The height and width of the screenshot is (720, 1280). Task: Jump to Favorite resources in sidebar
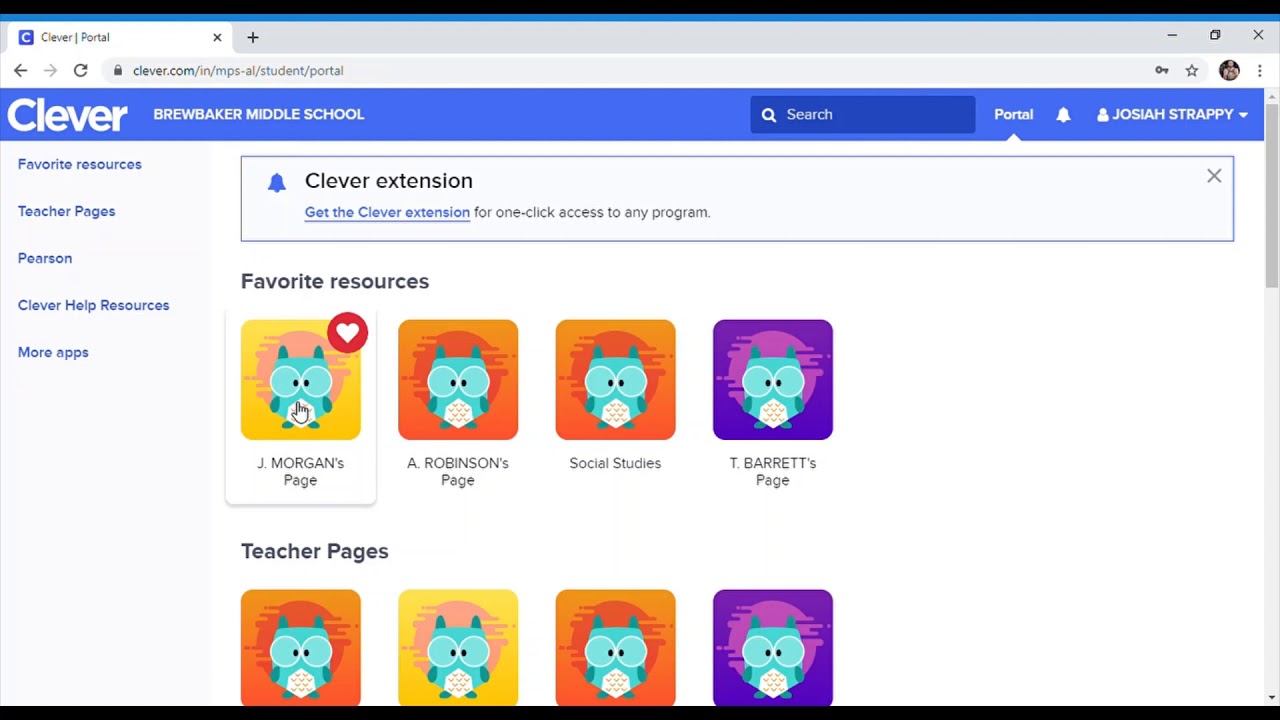80,164
